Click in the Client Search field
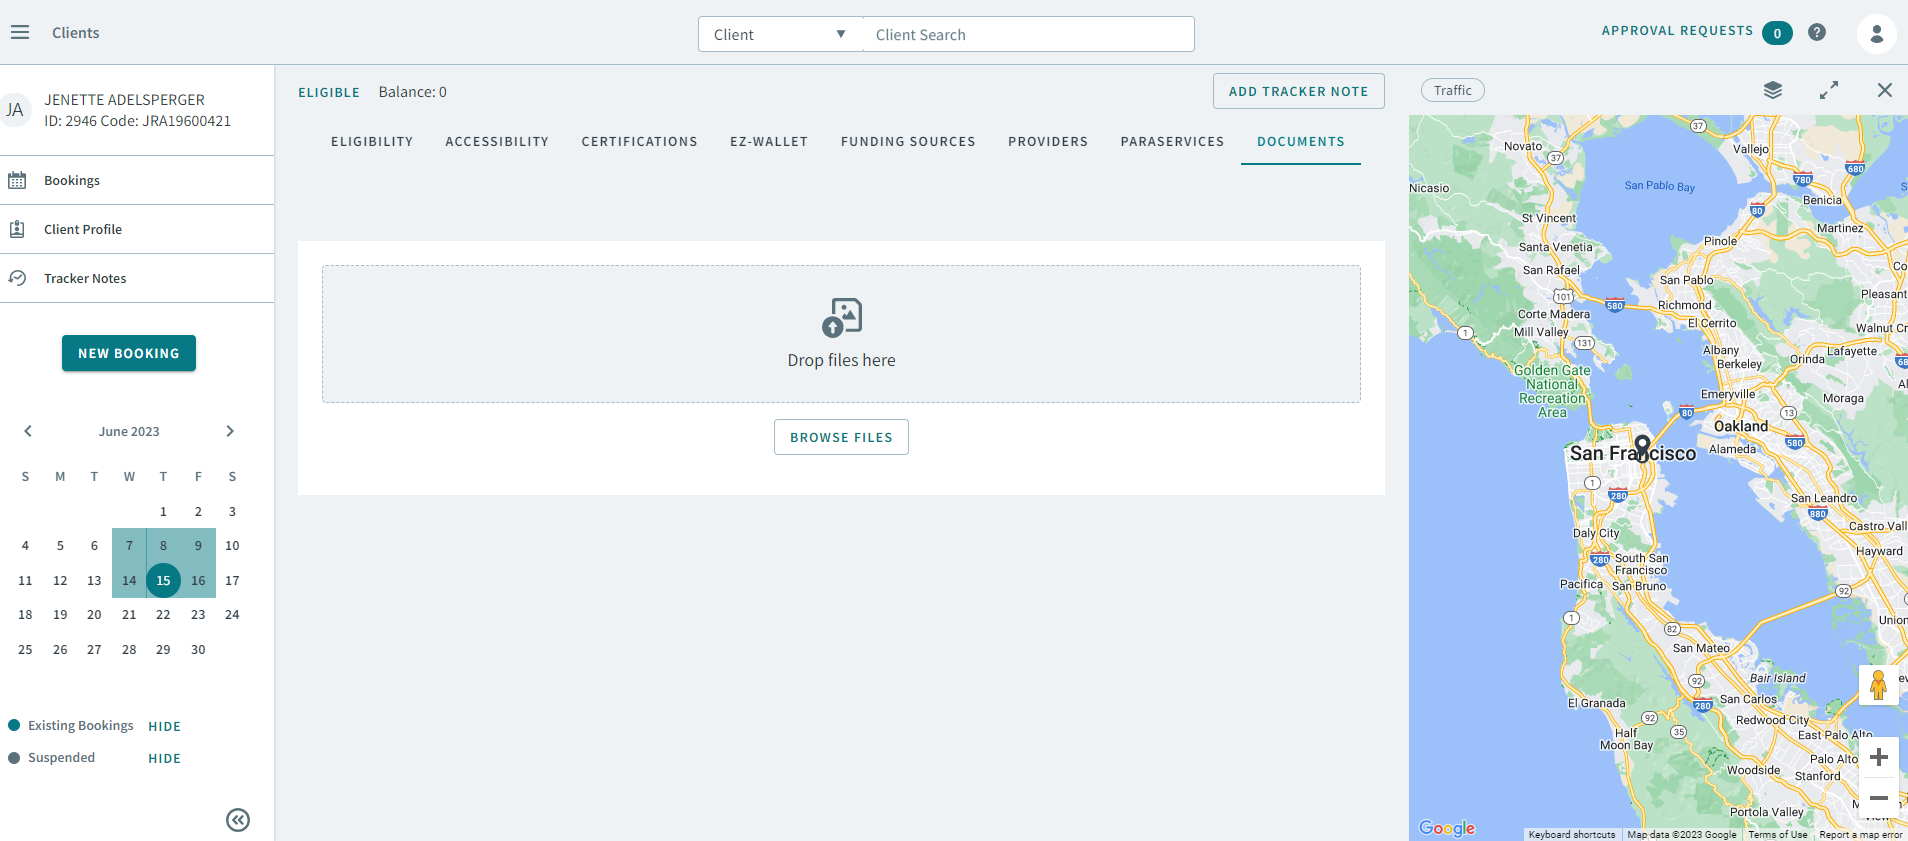1908x841 pixels. [x=1028, y=35]
